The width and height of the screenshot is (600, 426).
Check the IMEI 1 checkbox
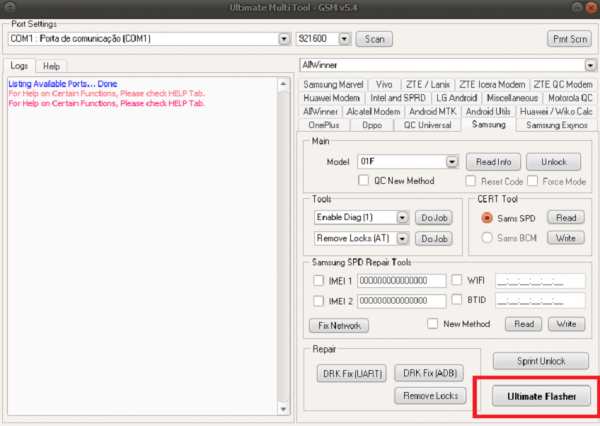[x=318, y=281]
